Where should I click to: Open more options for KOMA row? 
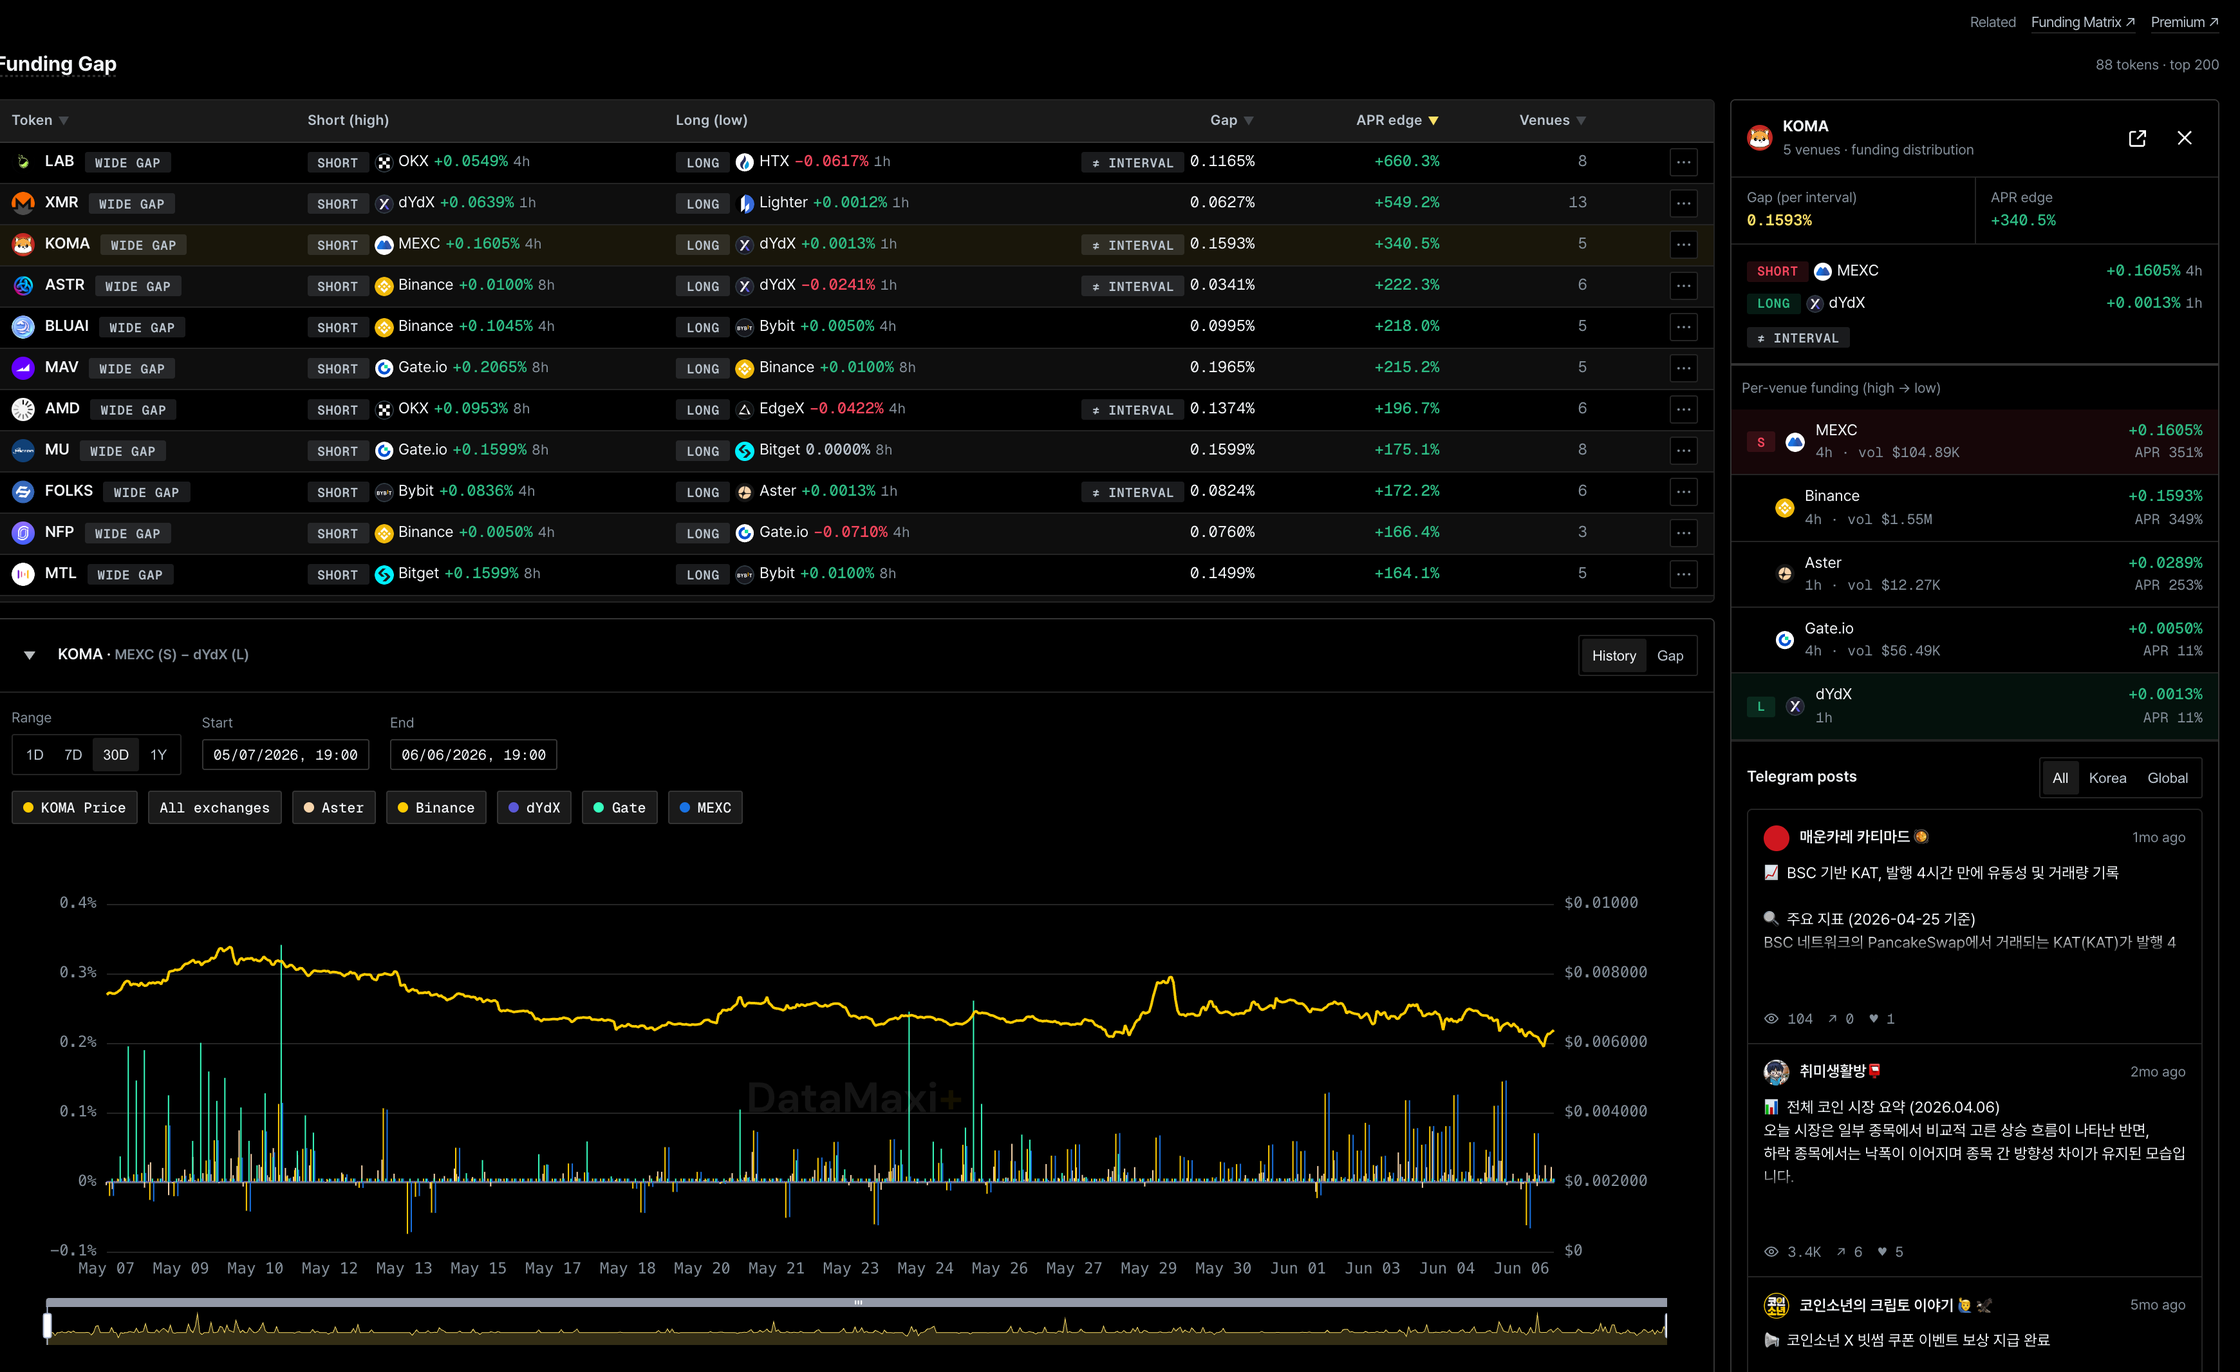coord(1684,244)
